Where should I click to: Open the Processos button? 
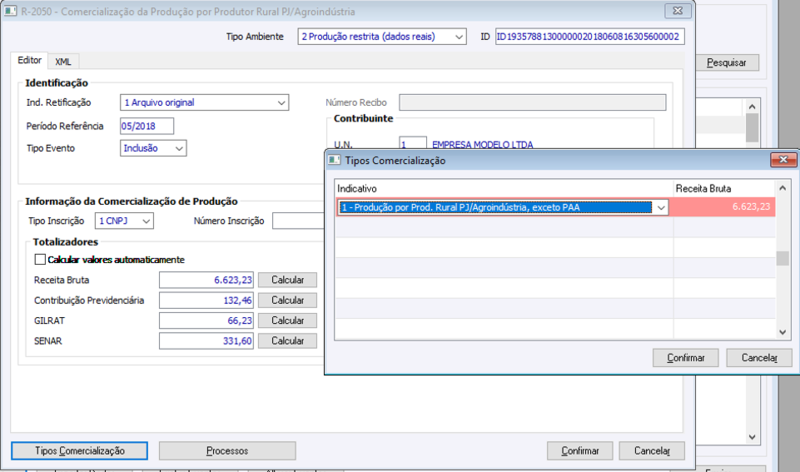227,451
